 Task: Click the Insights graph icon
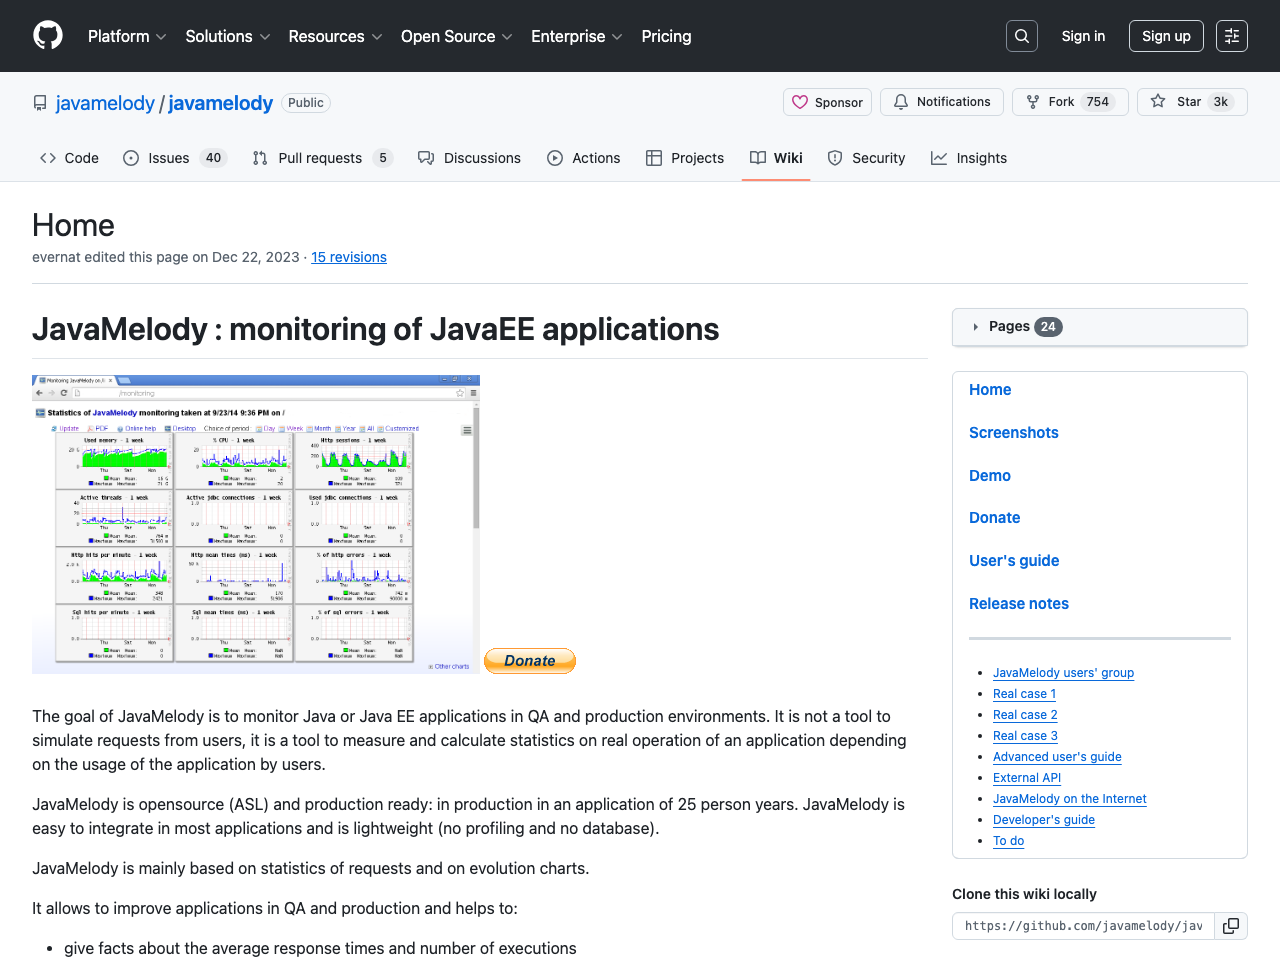pos(941,157)
